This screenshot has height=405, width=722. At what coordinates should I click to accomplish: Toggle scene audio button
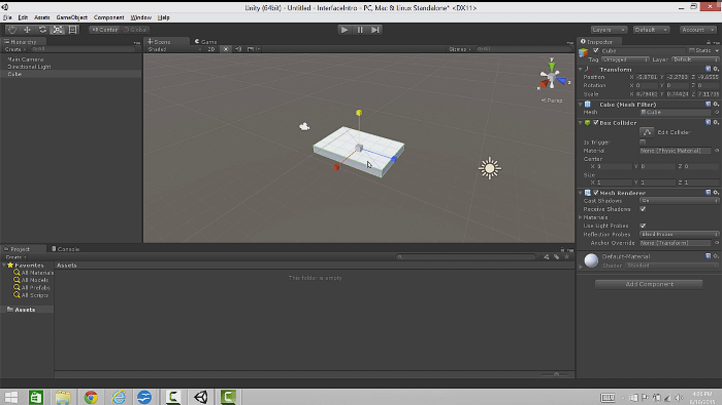click(x=238, y=49)
